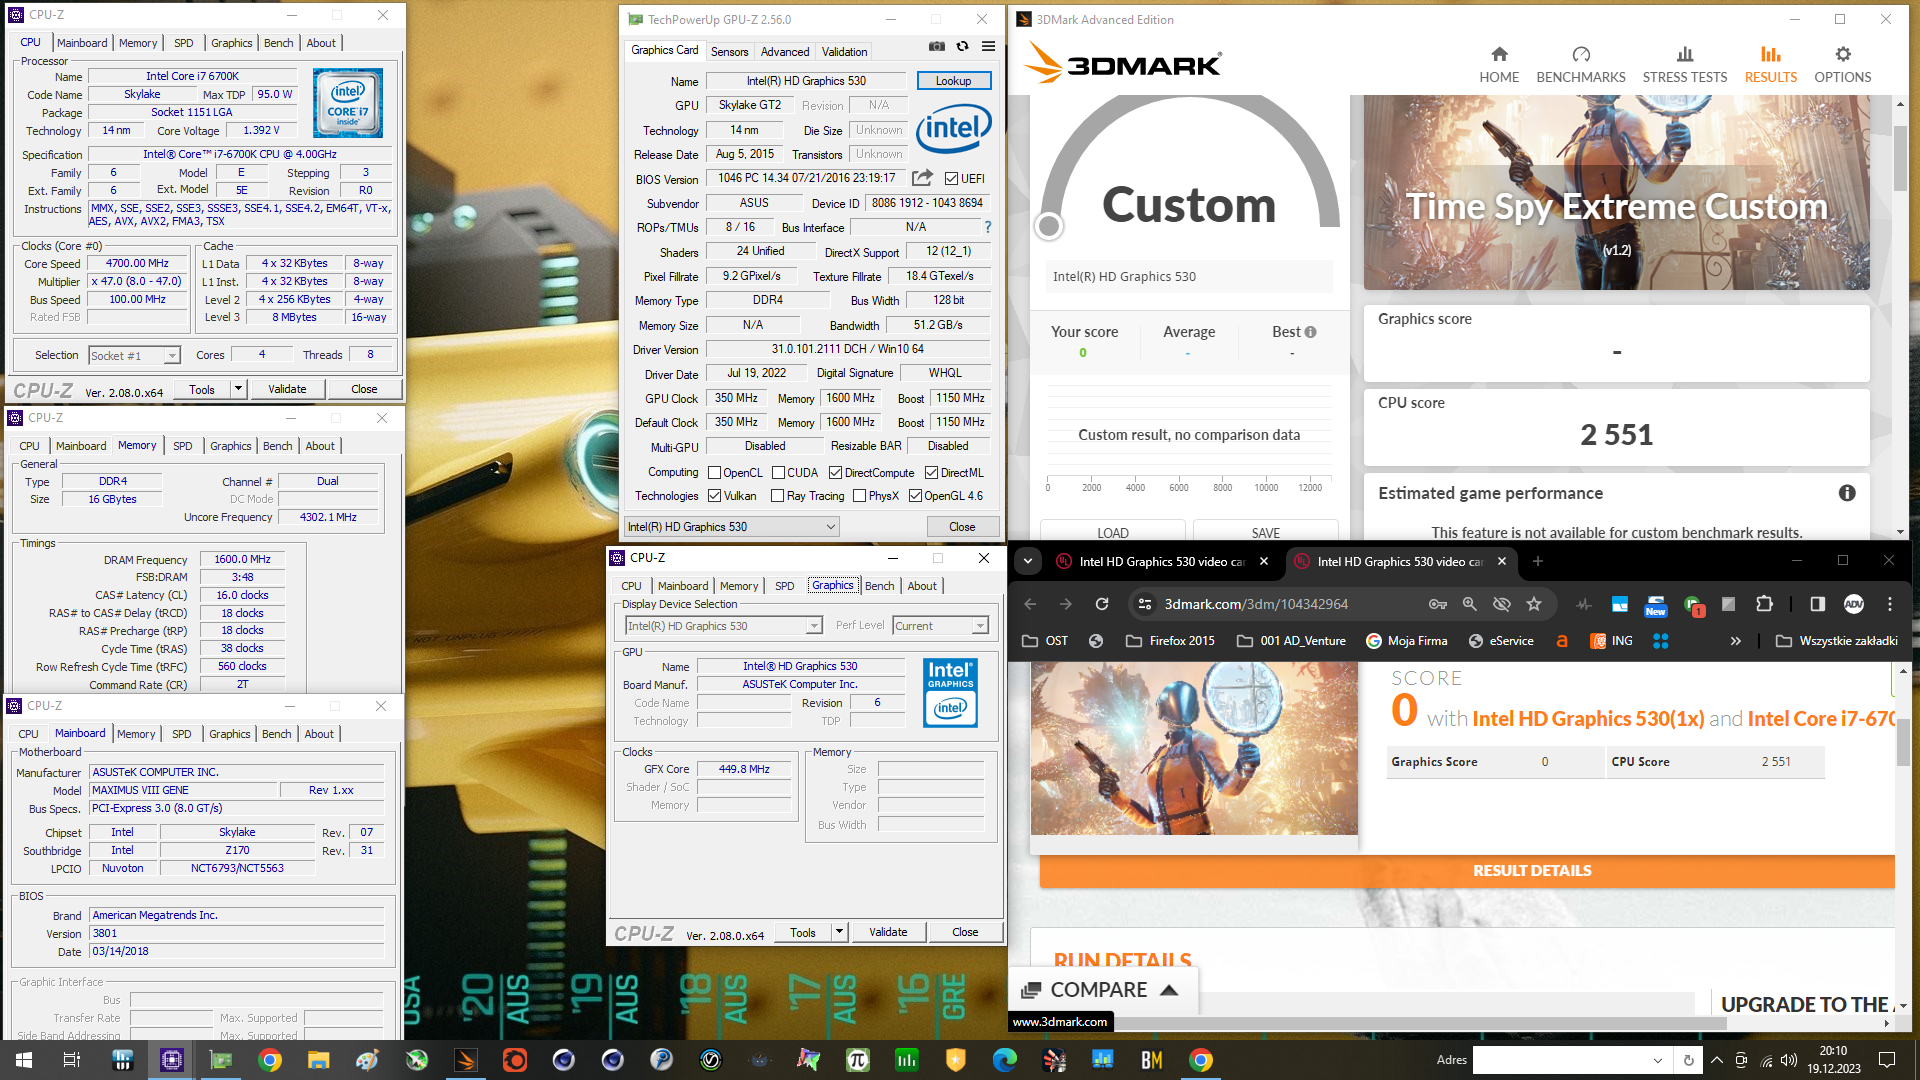Click GPU-Z refresh icon
This screenshot has width=1920, height=1080.
pos(962,47)
